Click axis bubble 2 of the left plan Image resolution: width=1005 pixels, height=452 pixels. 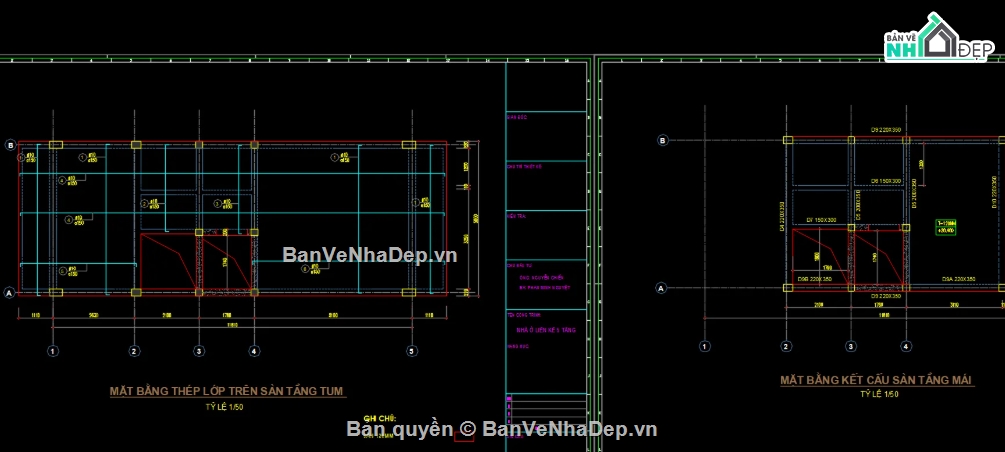coord(134,351)
